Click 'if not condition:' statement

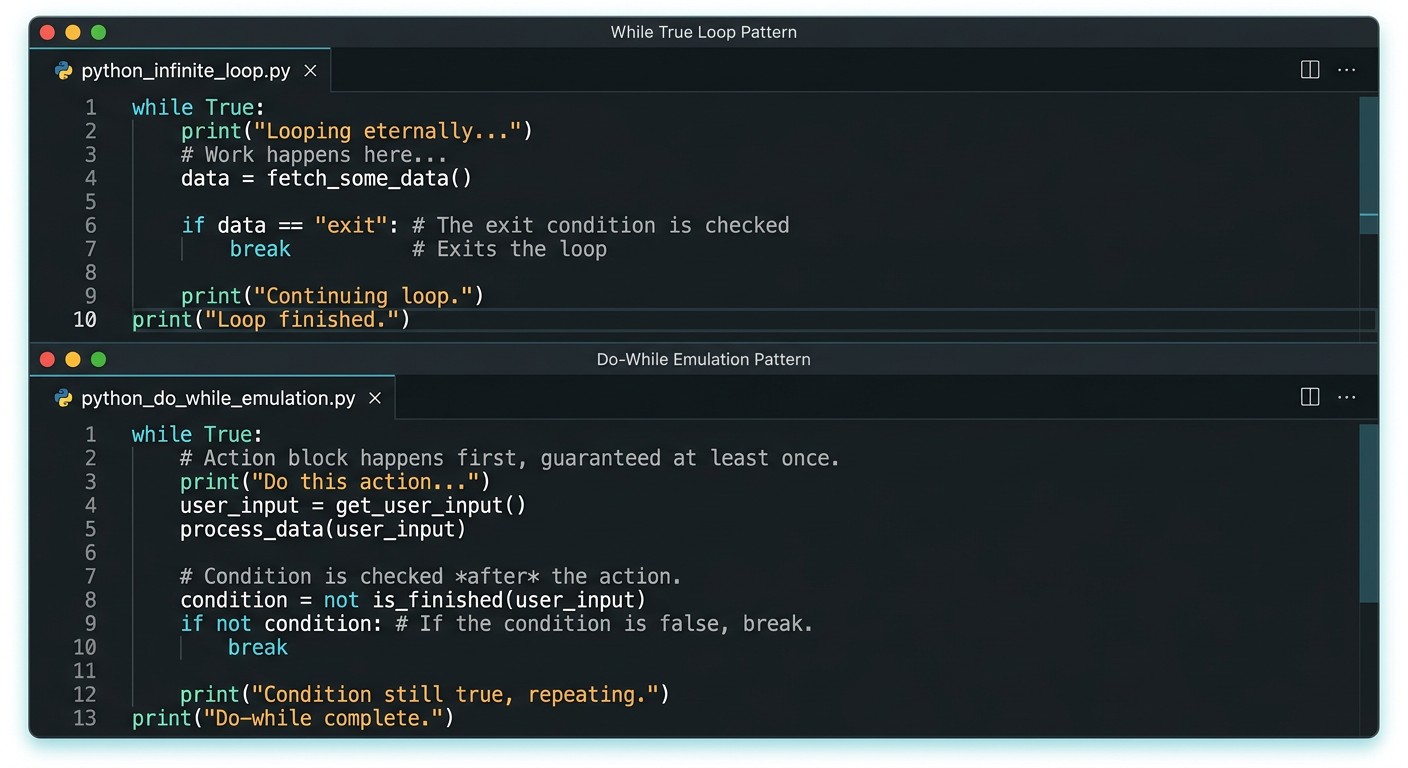(281, 624)
